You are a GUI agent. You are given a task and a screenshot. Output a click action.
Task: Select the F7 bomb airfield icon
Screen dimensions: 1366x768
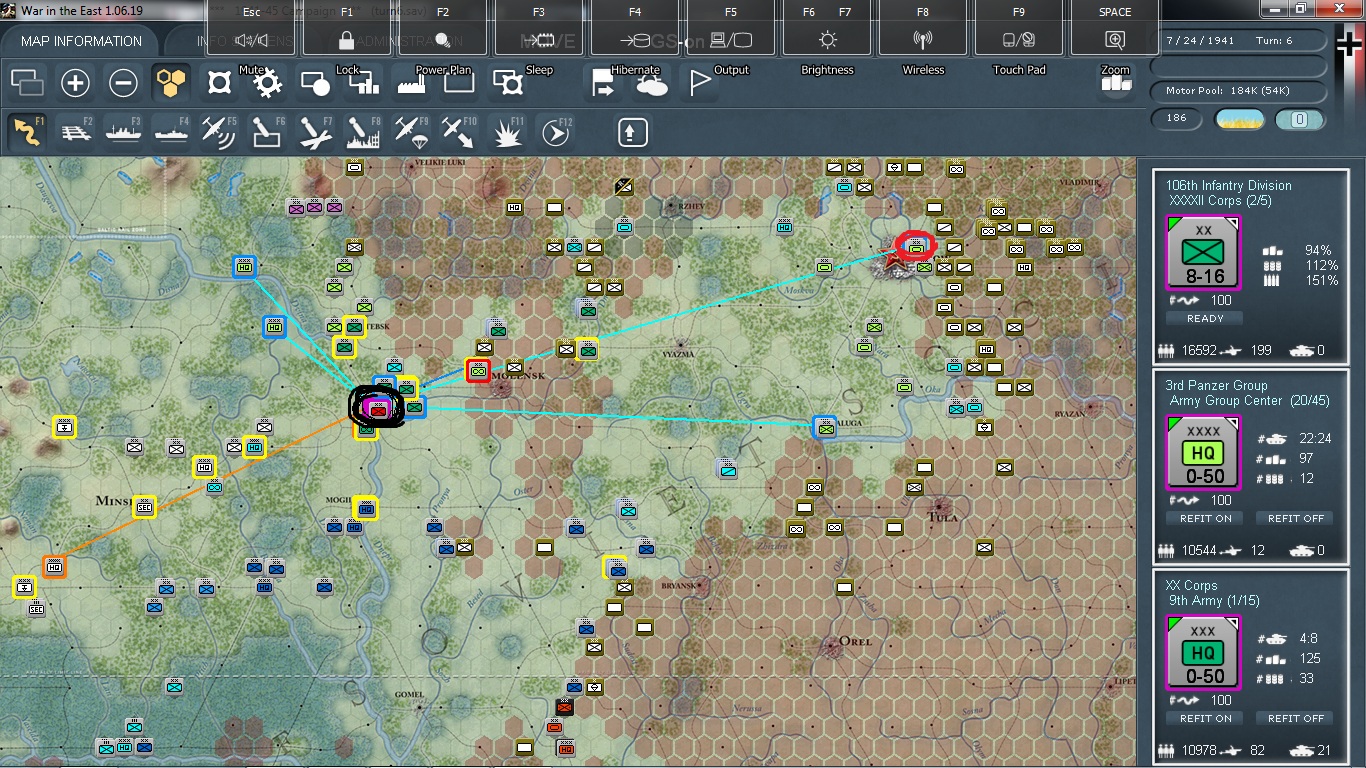click(x=315, y=132)
